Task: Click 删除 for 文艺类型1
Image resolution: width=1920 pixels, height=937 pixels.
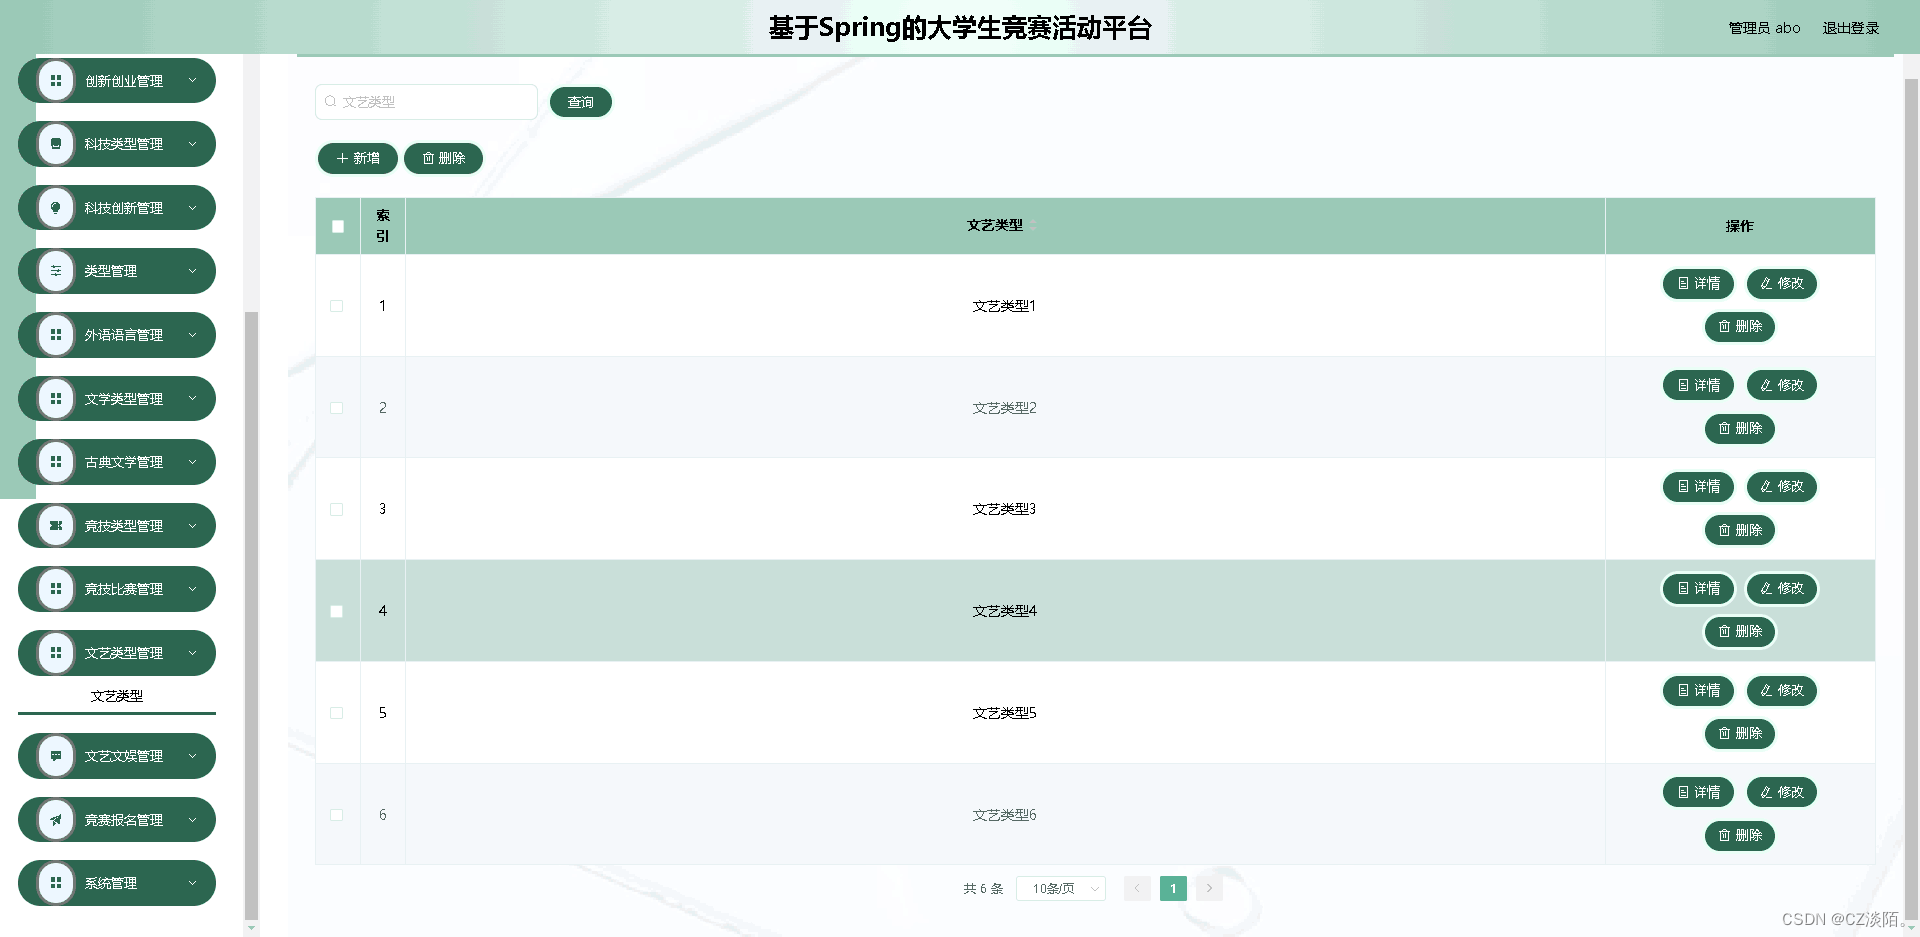Action: 1740,327
